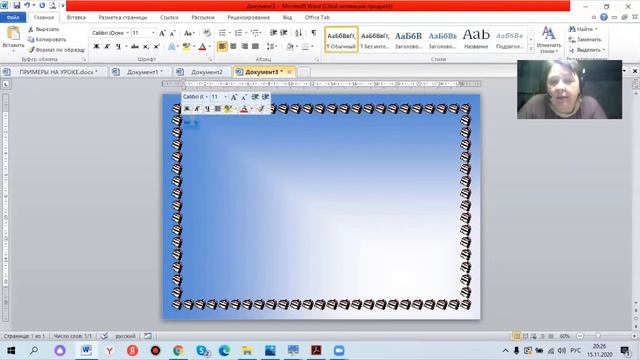
Task: Click the Cut (Вырезать) button
Action: click(44, 29)
